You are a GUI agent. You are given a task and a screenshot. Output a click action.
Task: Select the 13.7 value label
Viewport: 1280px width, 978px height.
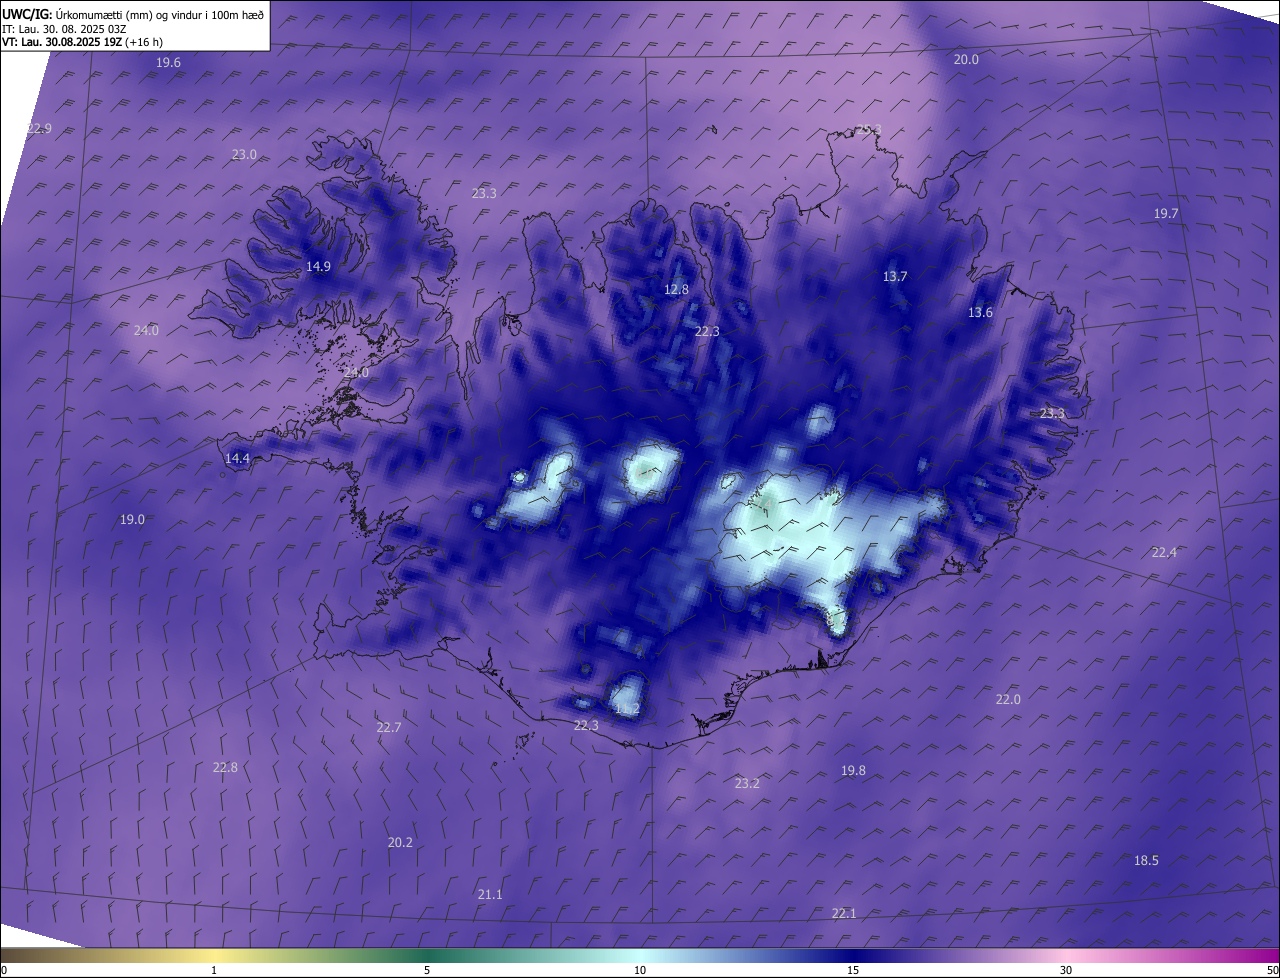pos(895,277)
